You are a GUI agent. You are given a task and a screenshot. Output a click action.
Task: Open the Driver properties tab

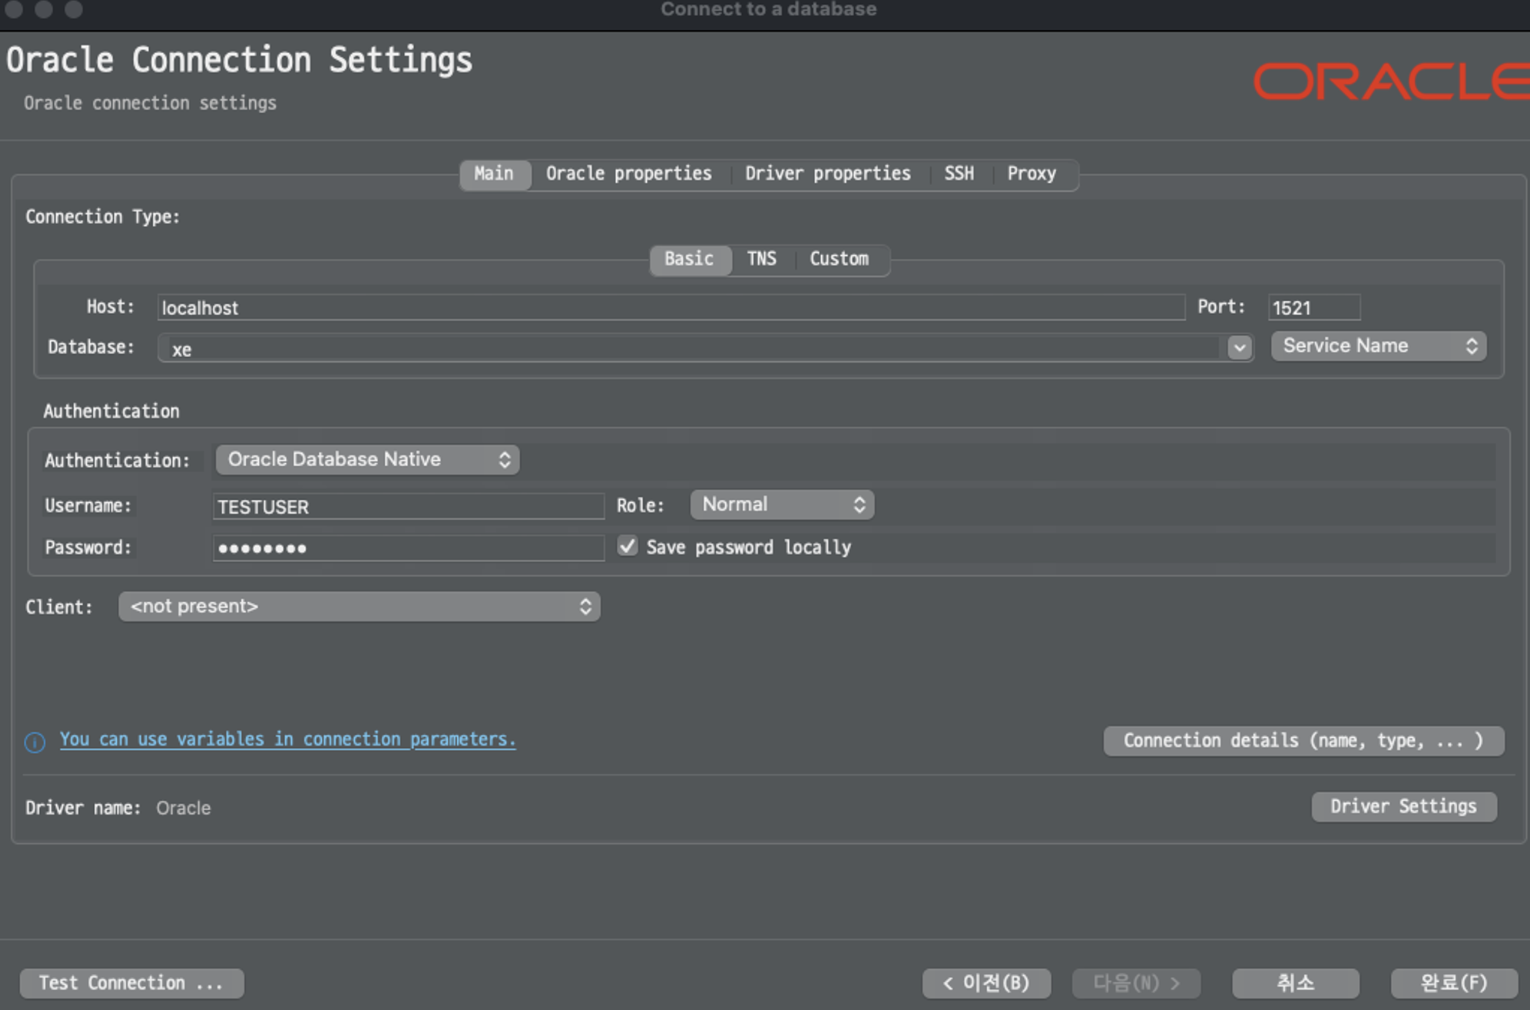[828, 174]
